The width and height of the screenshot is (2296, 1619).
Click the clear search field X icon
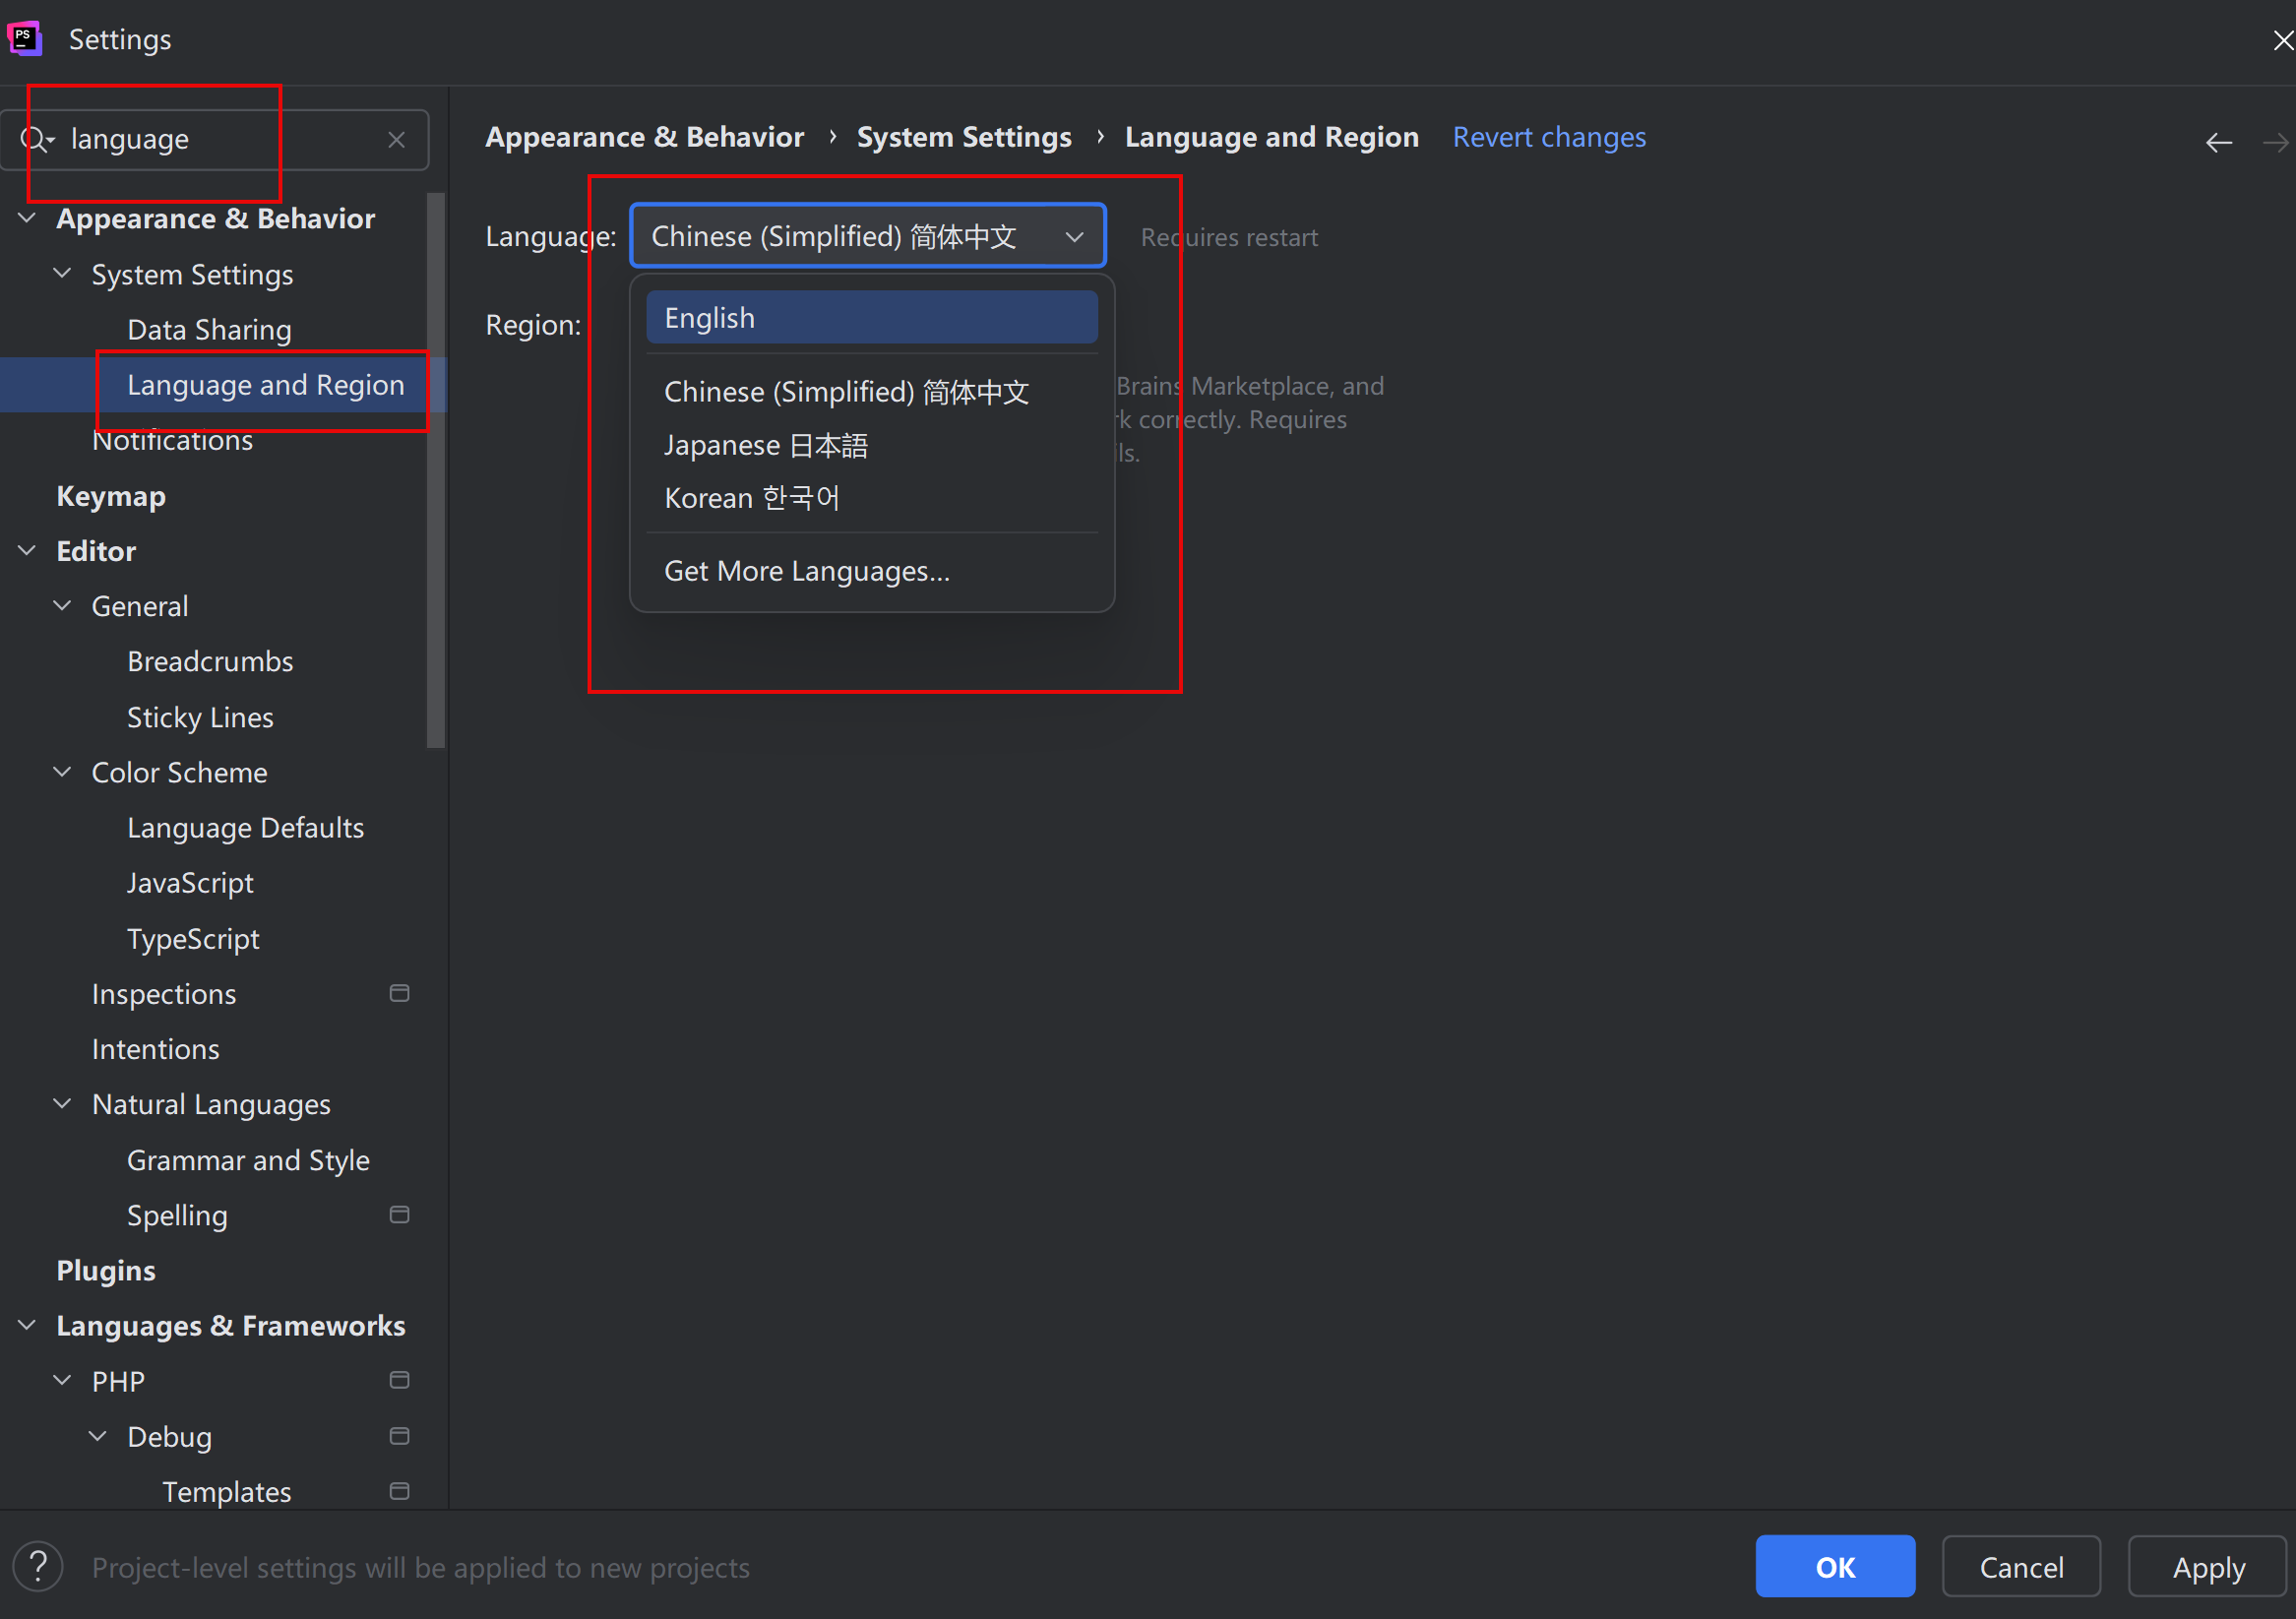396,139
